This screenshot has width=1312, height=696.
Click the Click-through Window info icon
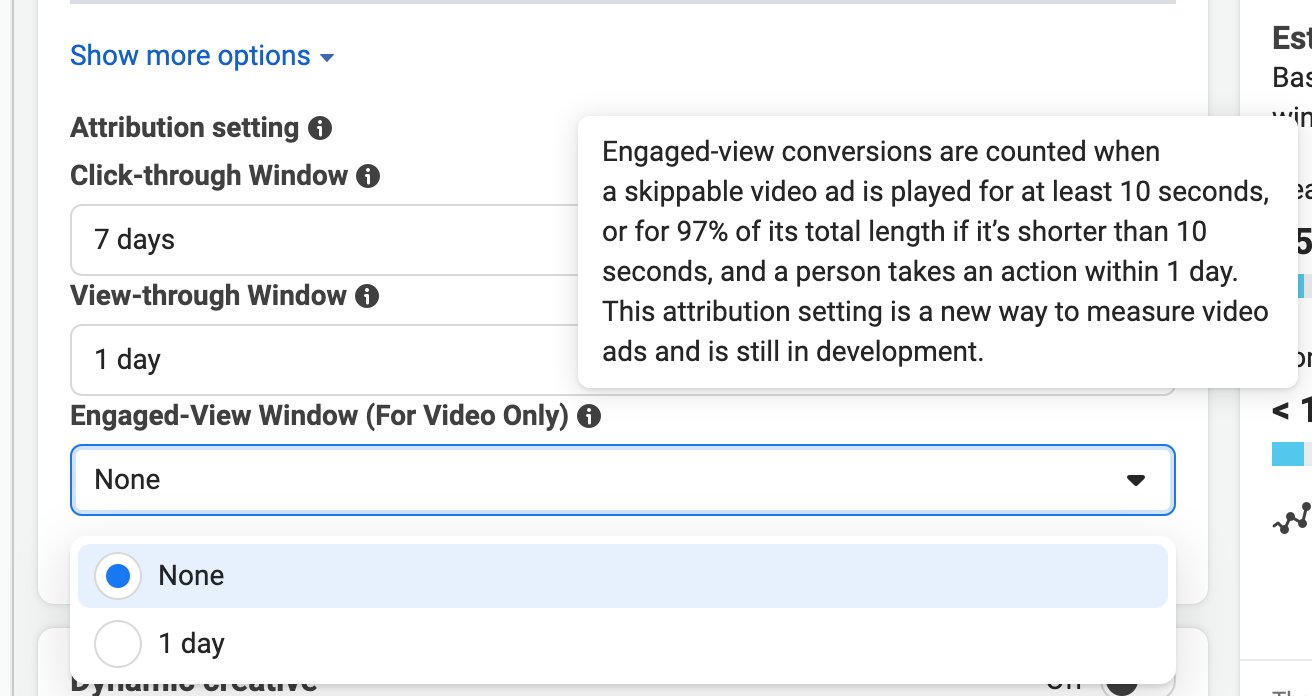pyautogui.click(x=369, y=175)
